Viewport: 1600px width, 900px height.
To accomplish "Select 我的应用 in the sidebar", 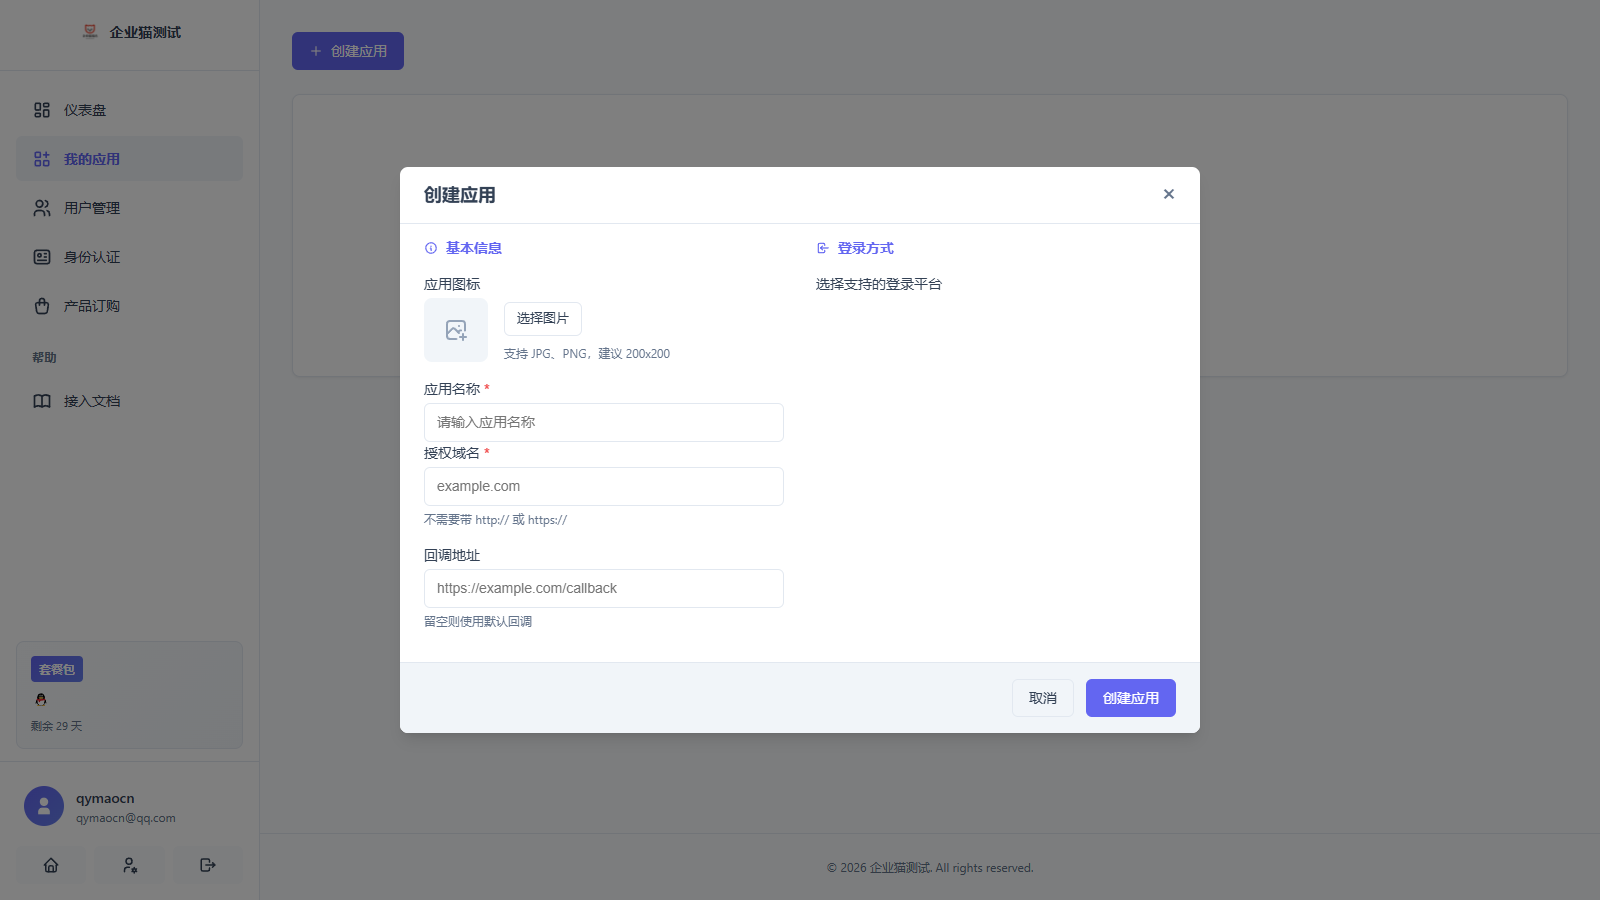I will (x=129, y=159).
